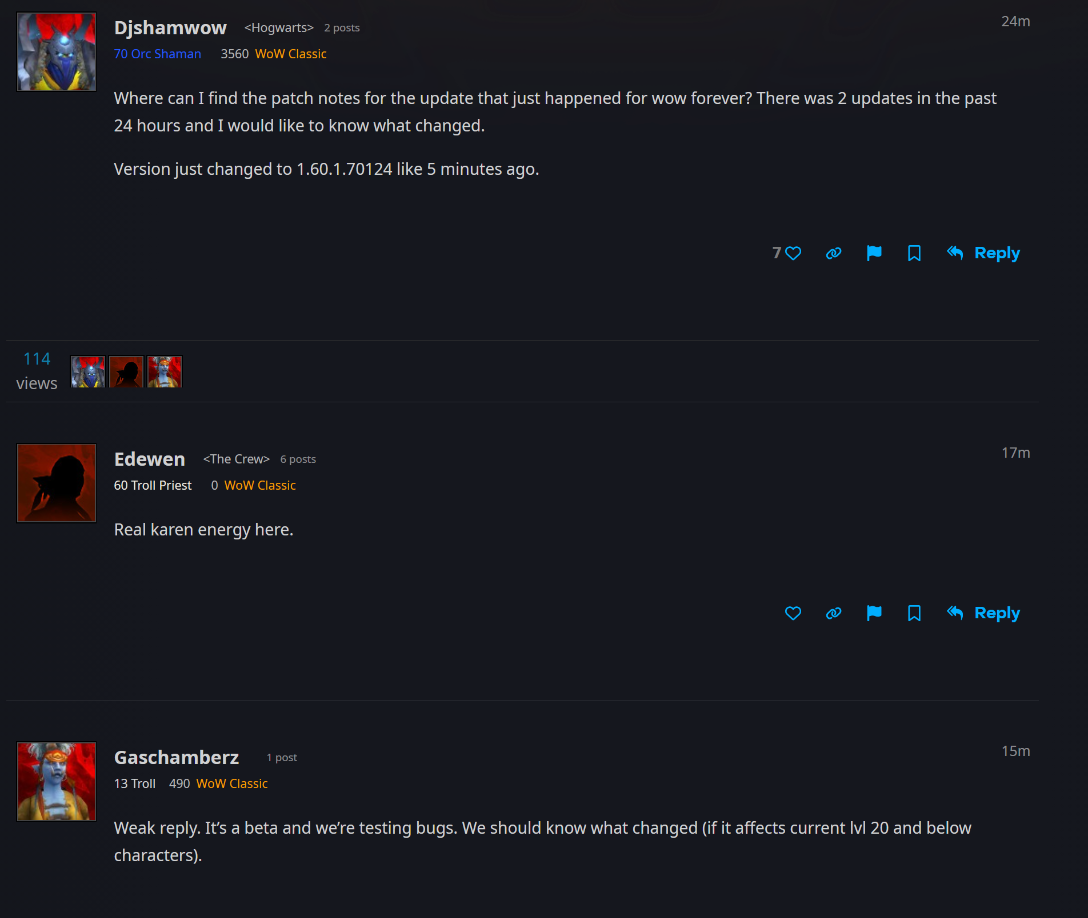Image resolution: width=1088 pixels, height=918 pixels.
Task: Reply to Djshamwow's post
Action: 983,253
